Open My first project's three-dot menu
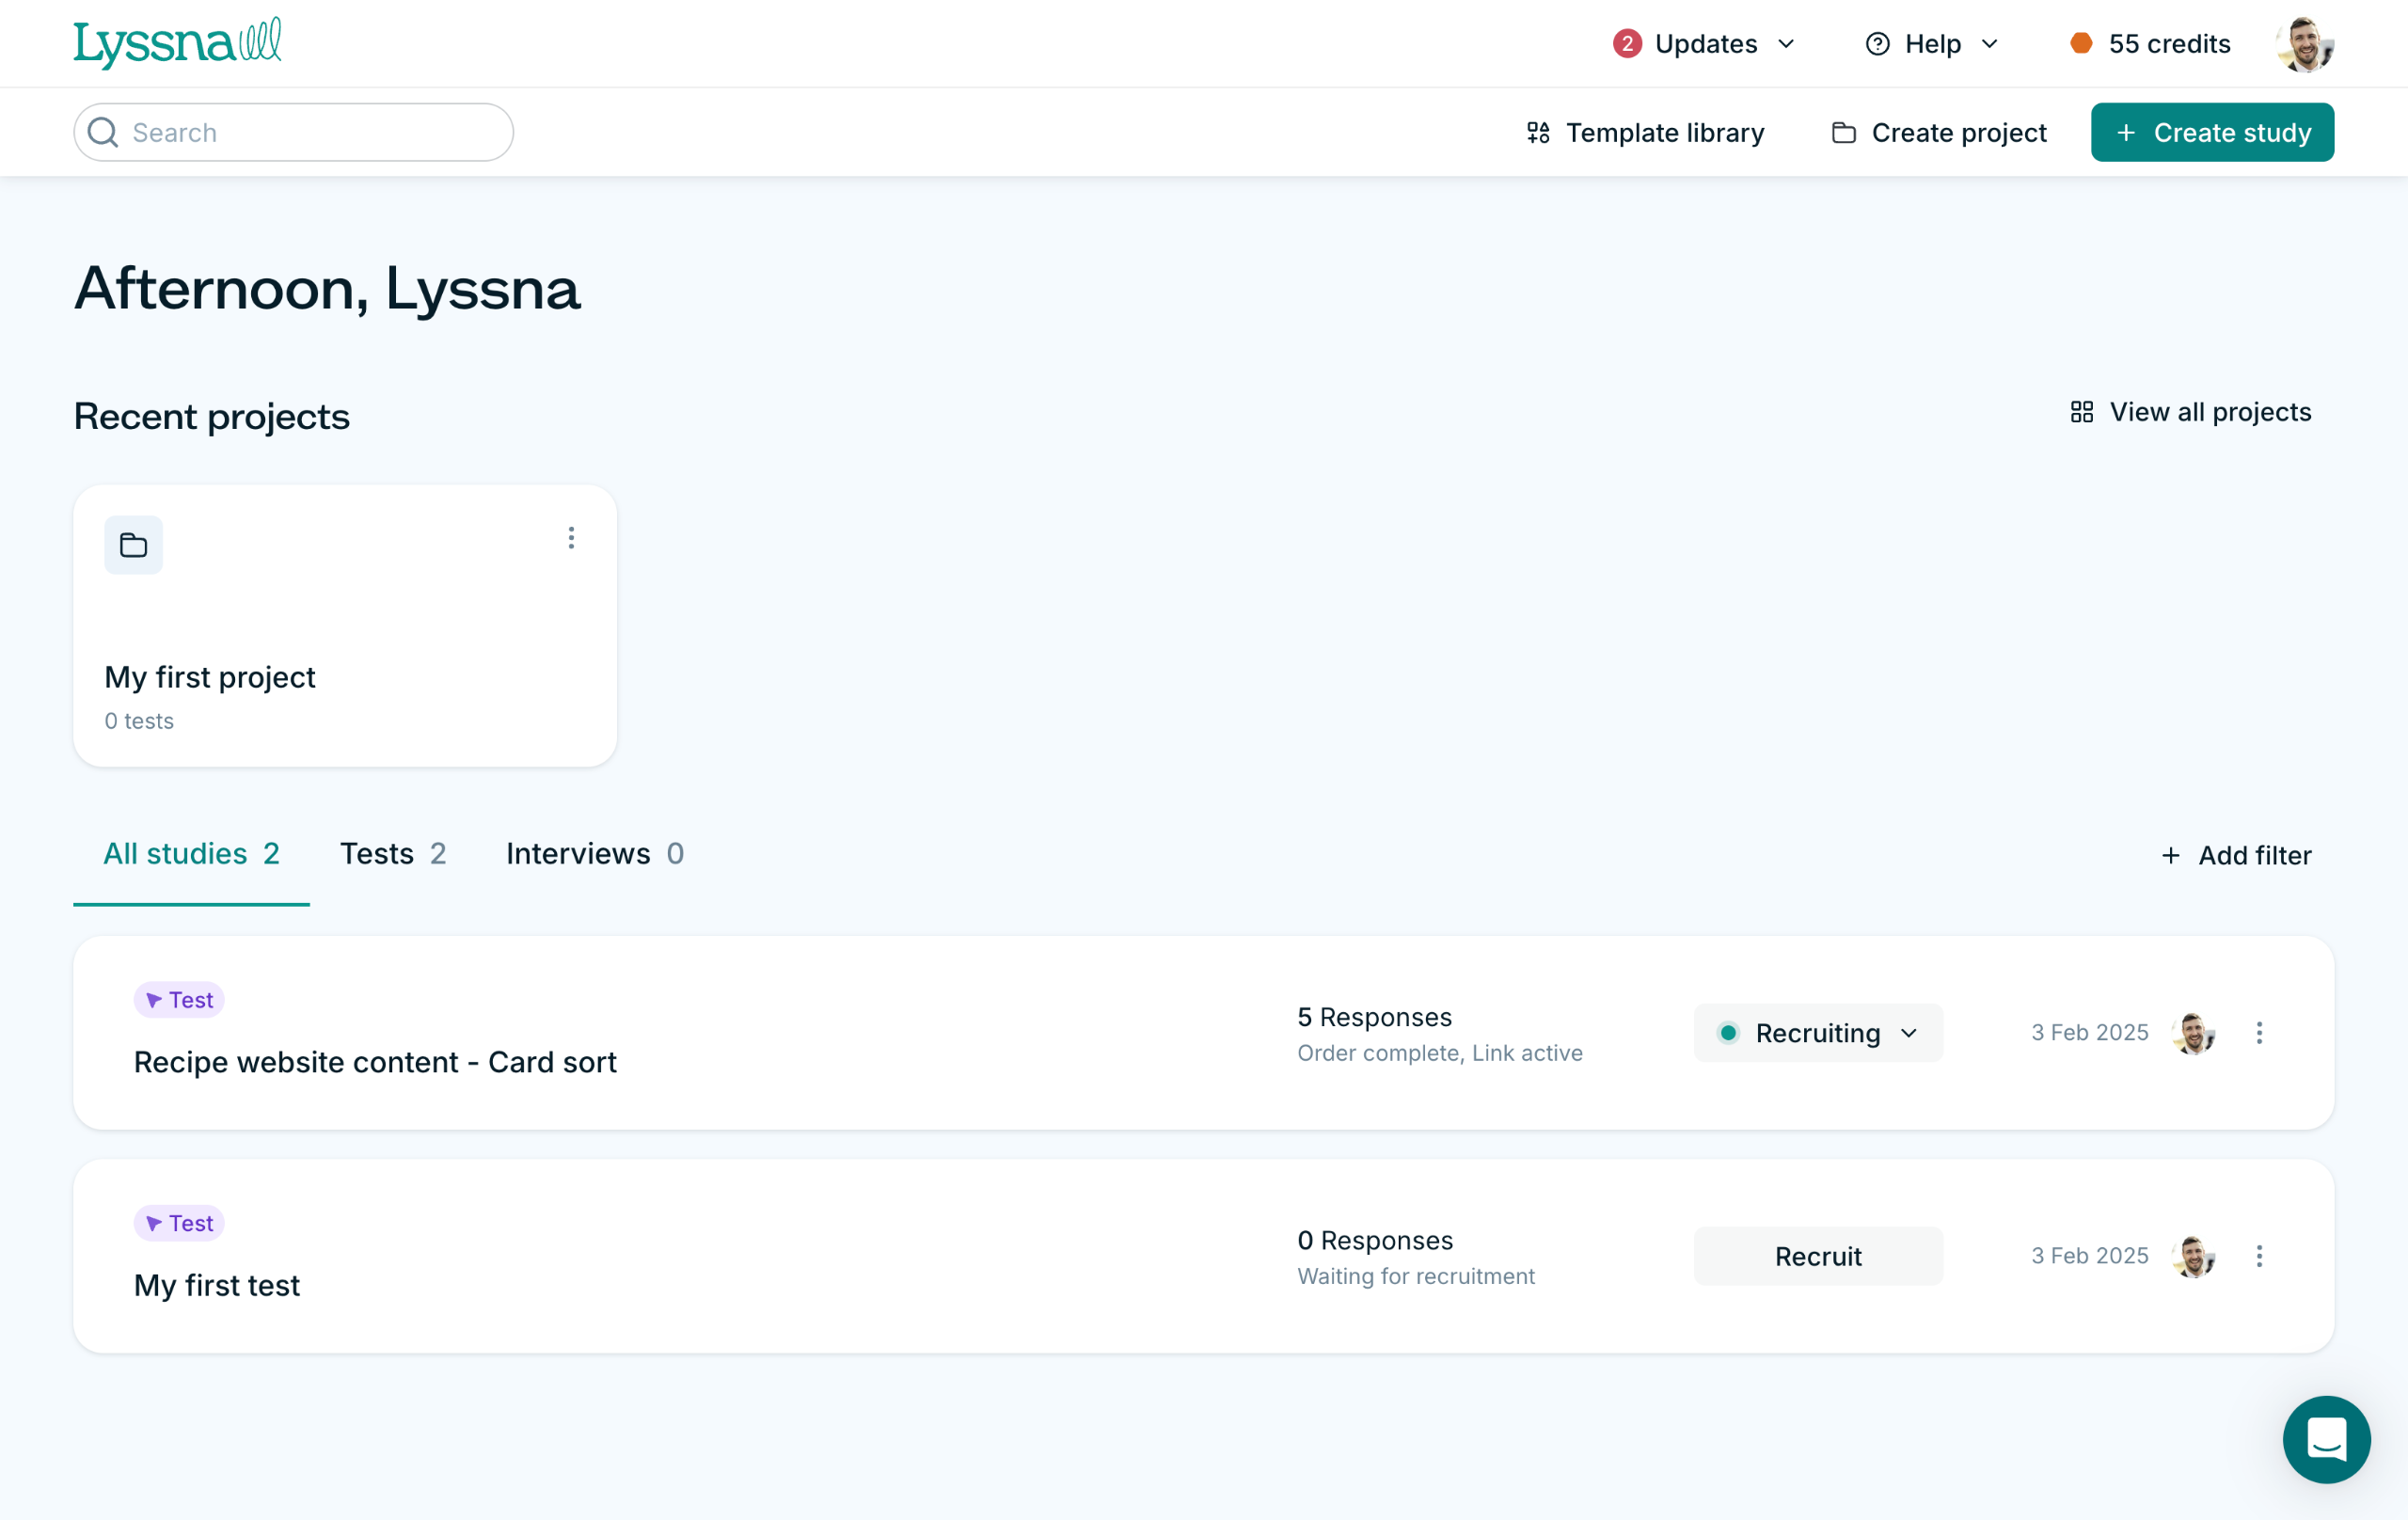Viewport: 2408px width, 1520px height. click(571, 538)
